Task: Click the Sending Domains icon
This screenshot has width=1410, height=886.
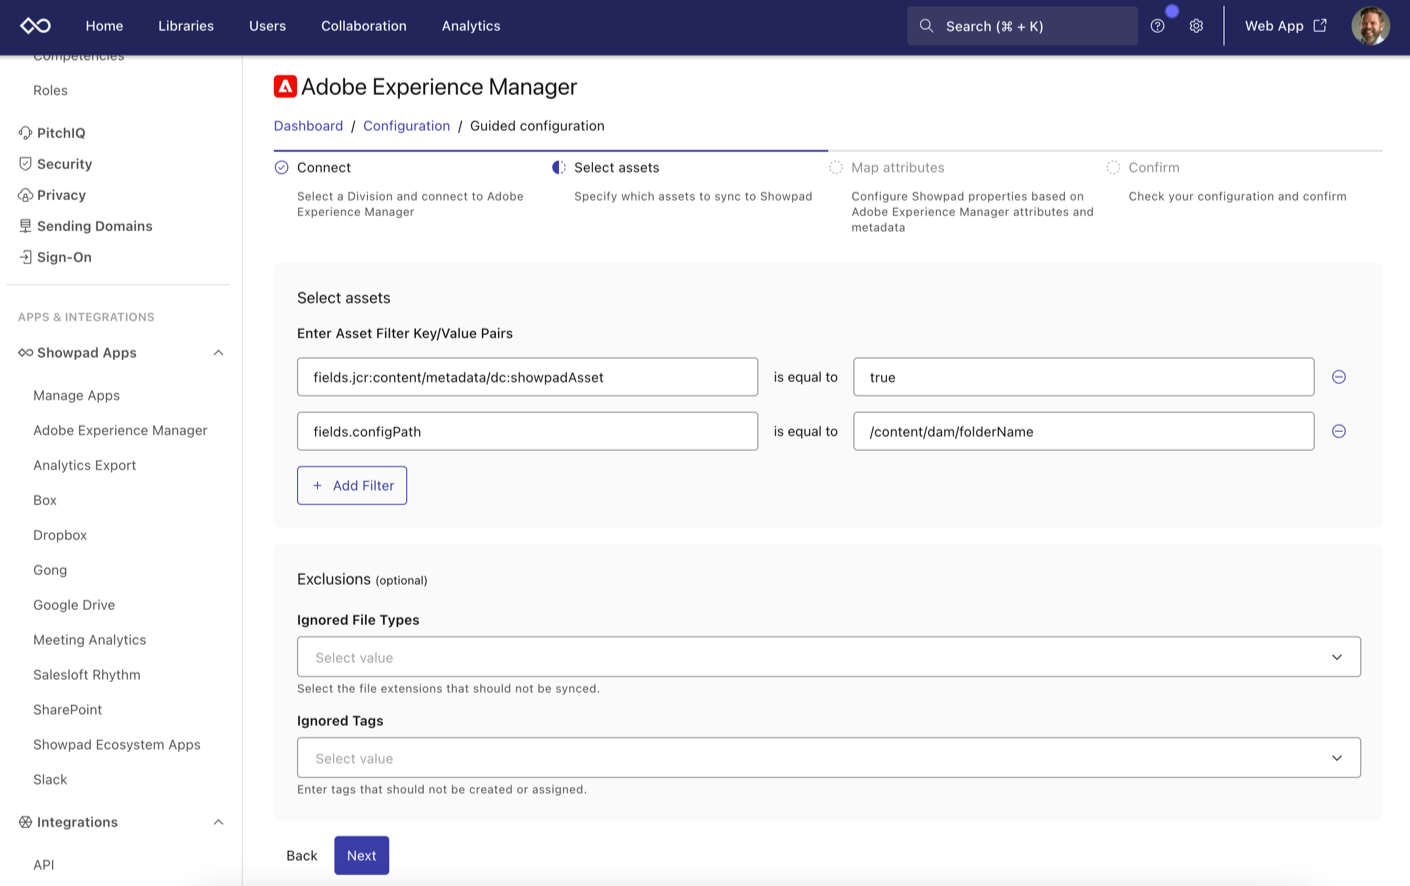Action: coord(25,226)
